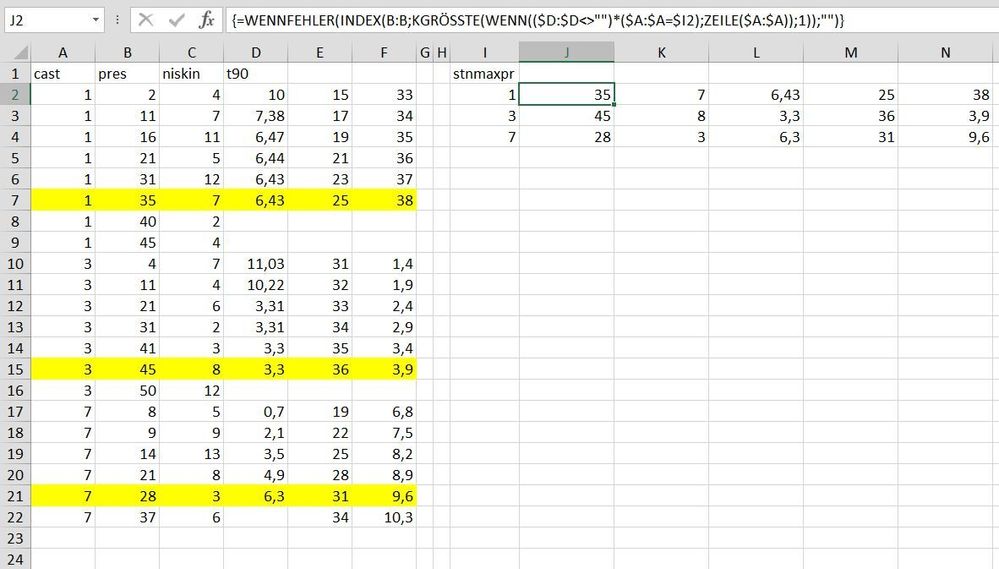Click cell D11 with value 10,22

point(255,285)
